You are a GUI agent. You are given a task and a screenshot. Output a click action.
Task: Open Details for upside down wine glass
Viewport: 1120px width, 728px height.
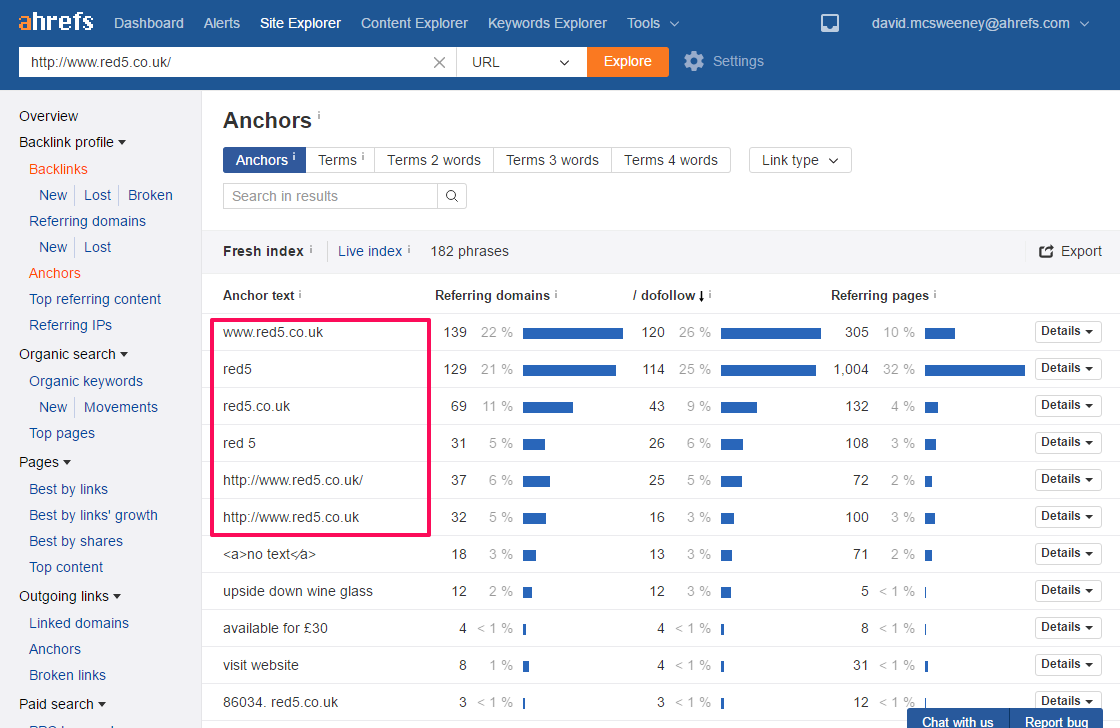click(1068, 591)
